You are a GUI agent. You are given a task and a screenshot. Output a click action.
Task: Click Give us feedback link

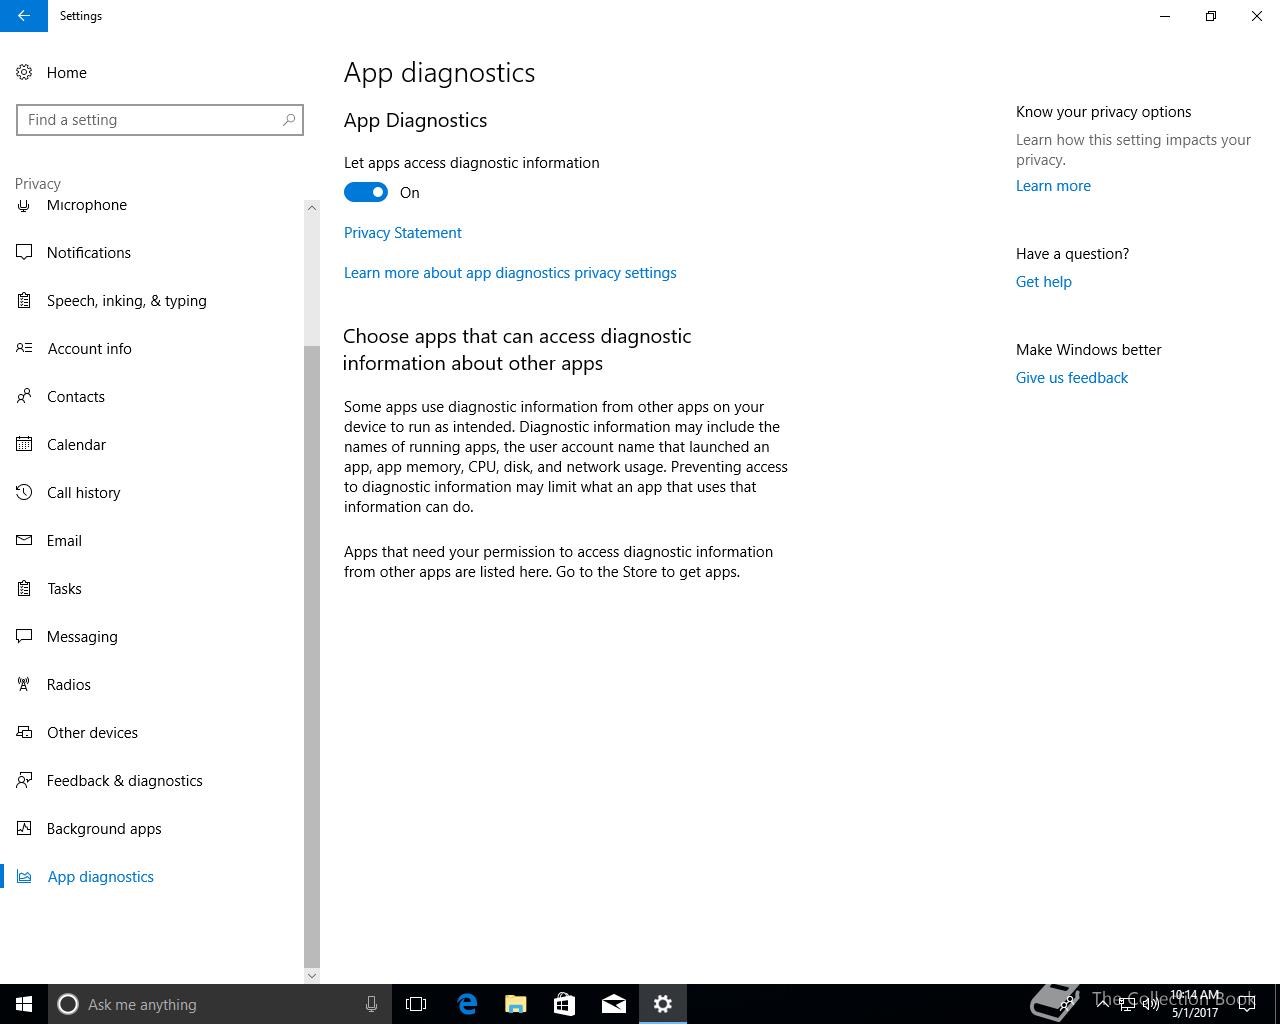coord(1071,377)
